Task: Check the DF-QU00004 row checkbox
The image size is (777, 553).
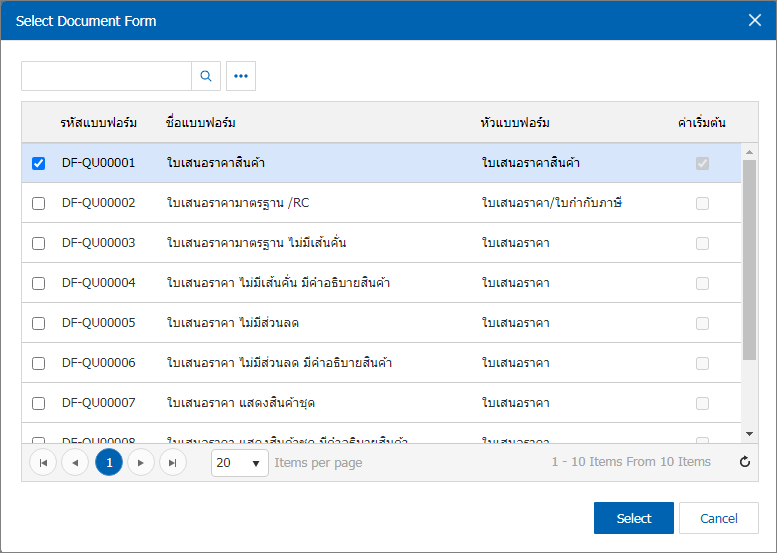Action: point(38,283)
